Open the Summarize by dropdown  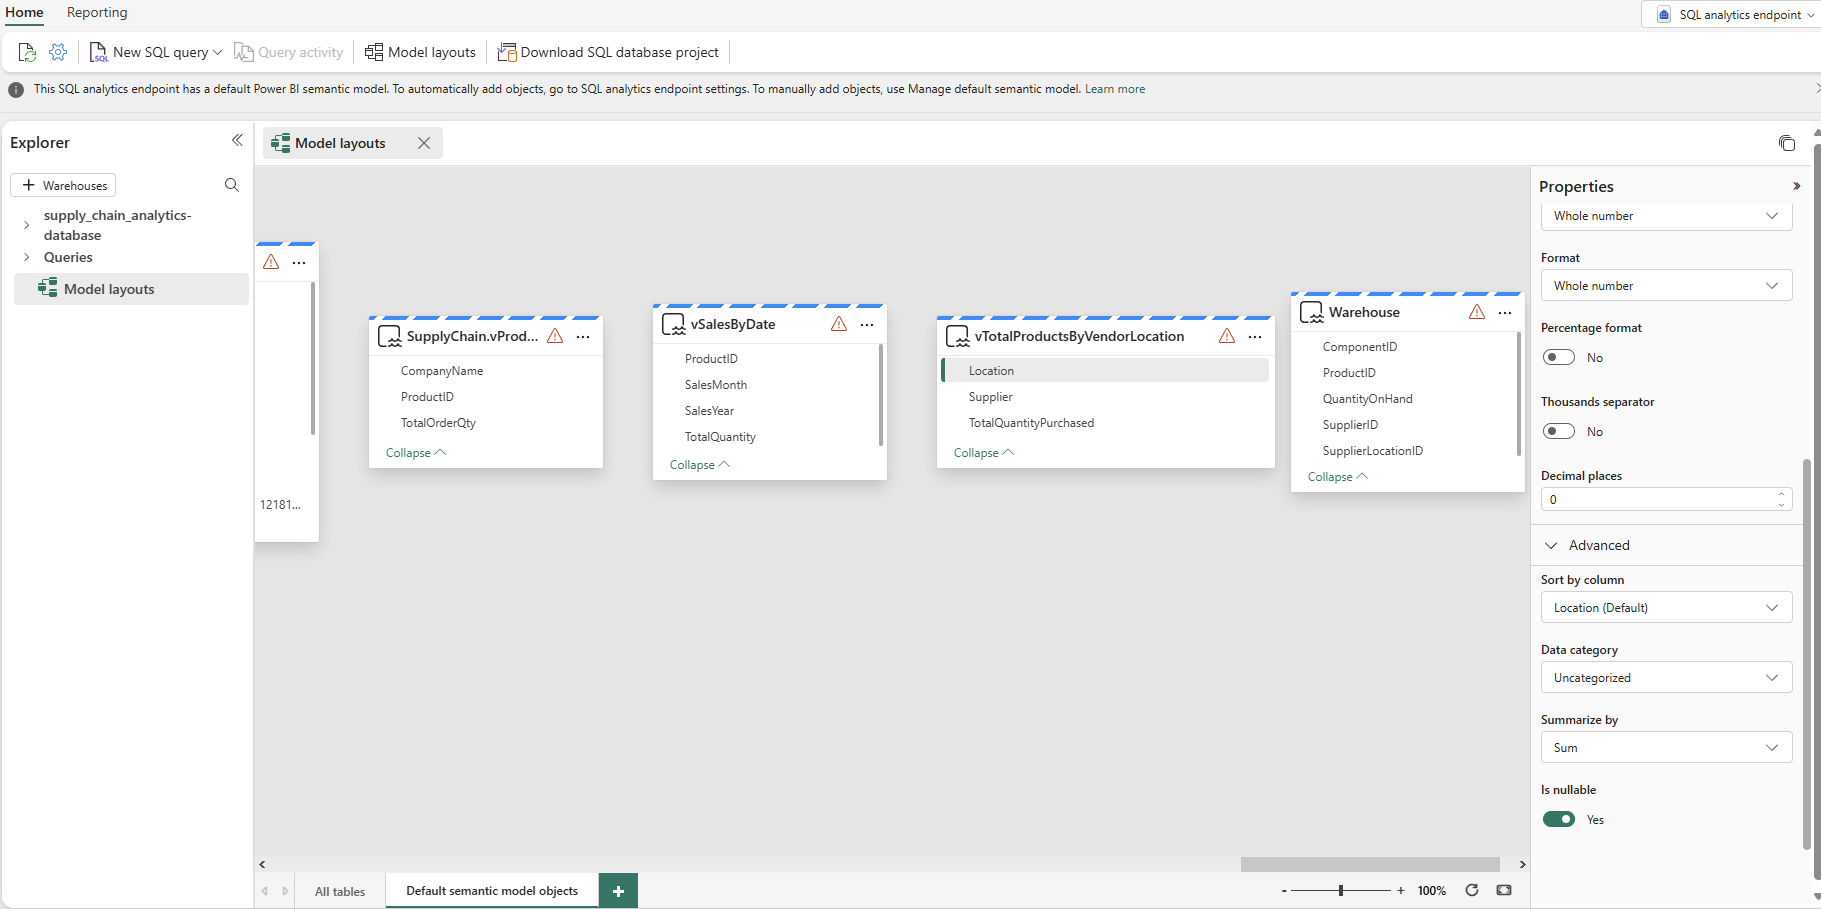[1666, 747]
